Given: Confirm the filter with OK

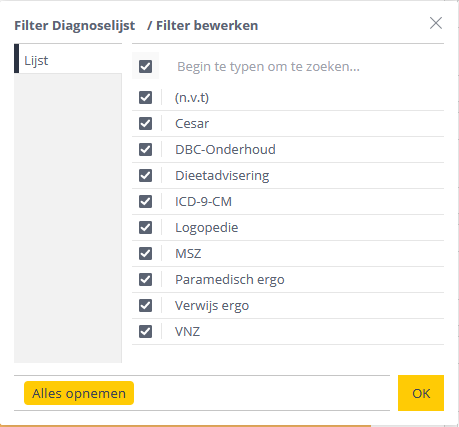Looking at the screenshot, I should (x=421, y=393).
